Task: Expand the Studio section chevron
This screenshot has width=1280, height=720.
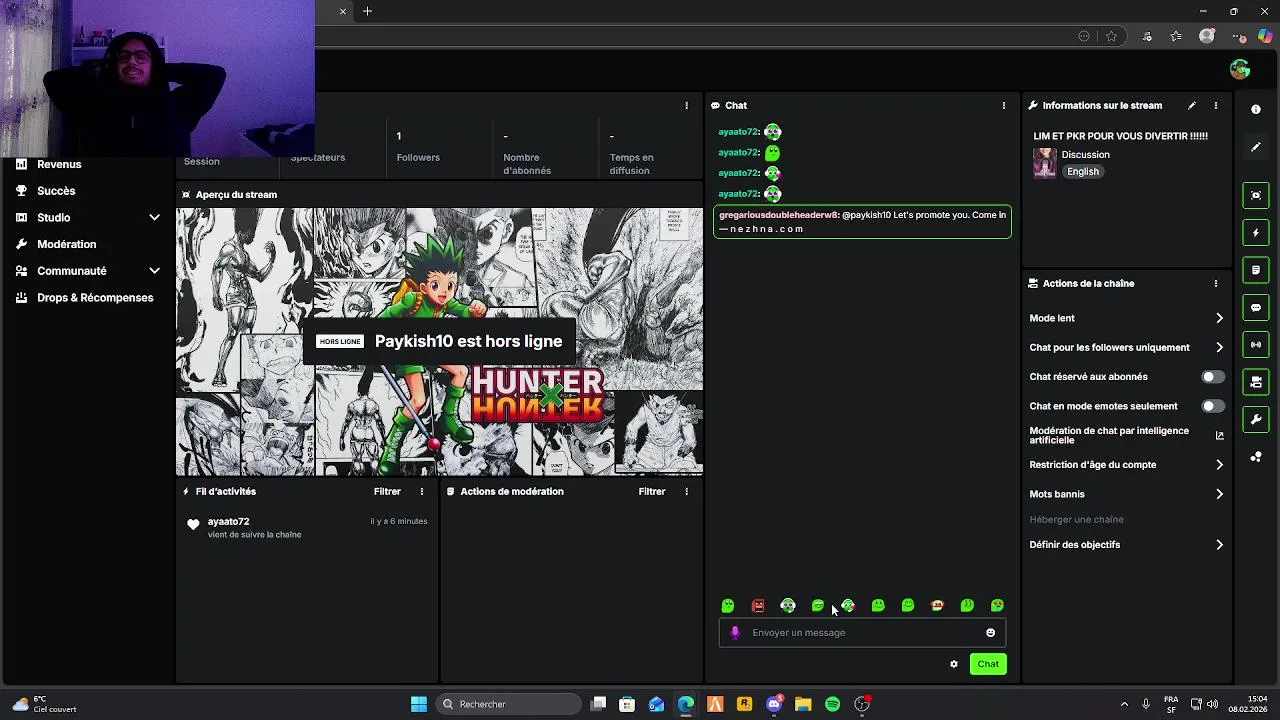Action: 154,217
